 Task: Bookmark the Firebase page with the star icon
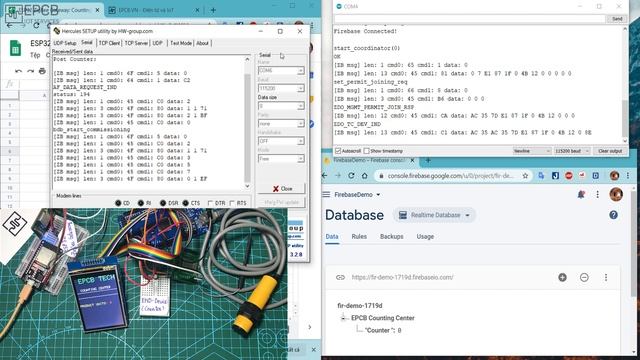click(525, 176)
